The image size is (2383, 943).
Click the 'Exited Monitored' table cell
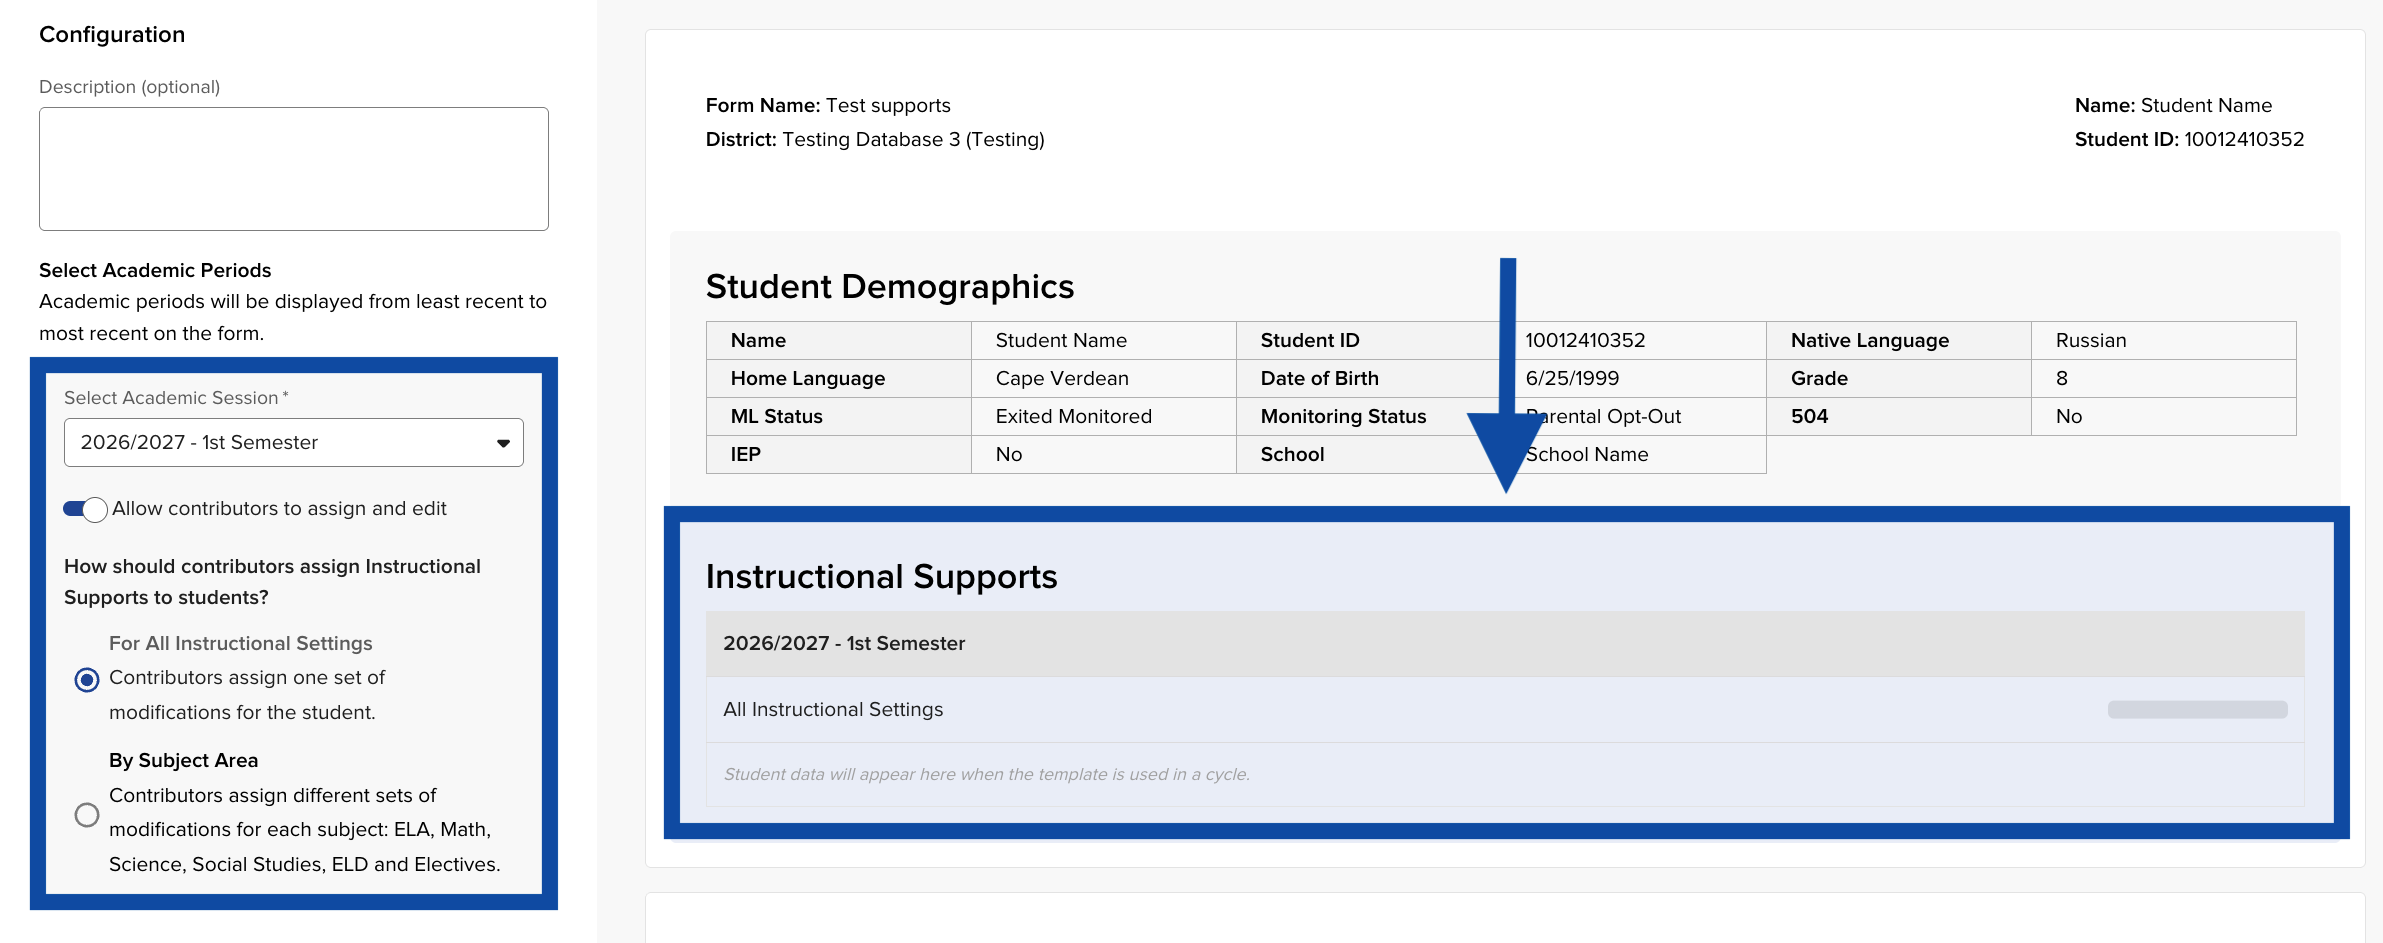1104,416
